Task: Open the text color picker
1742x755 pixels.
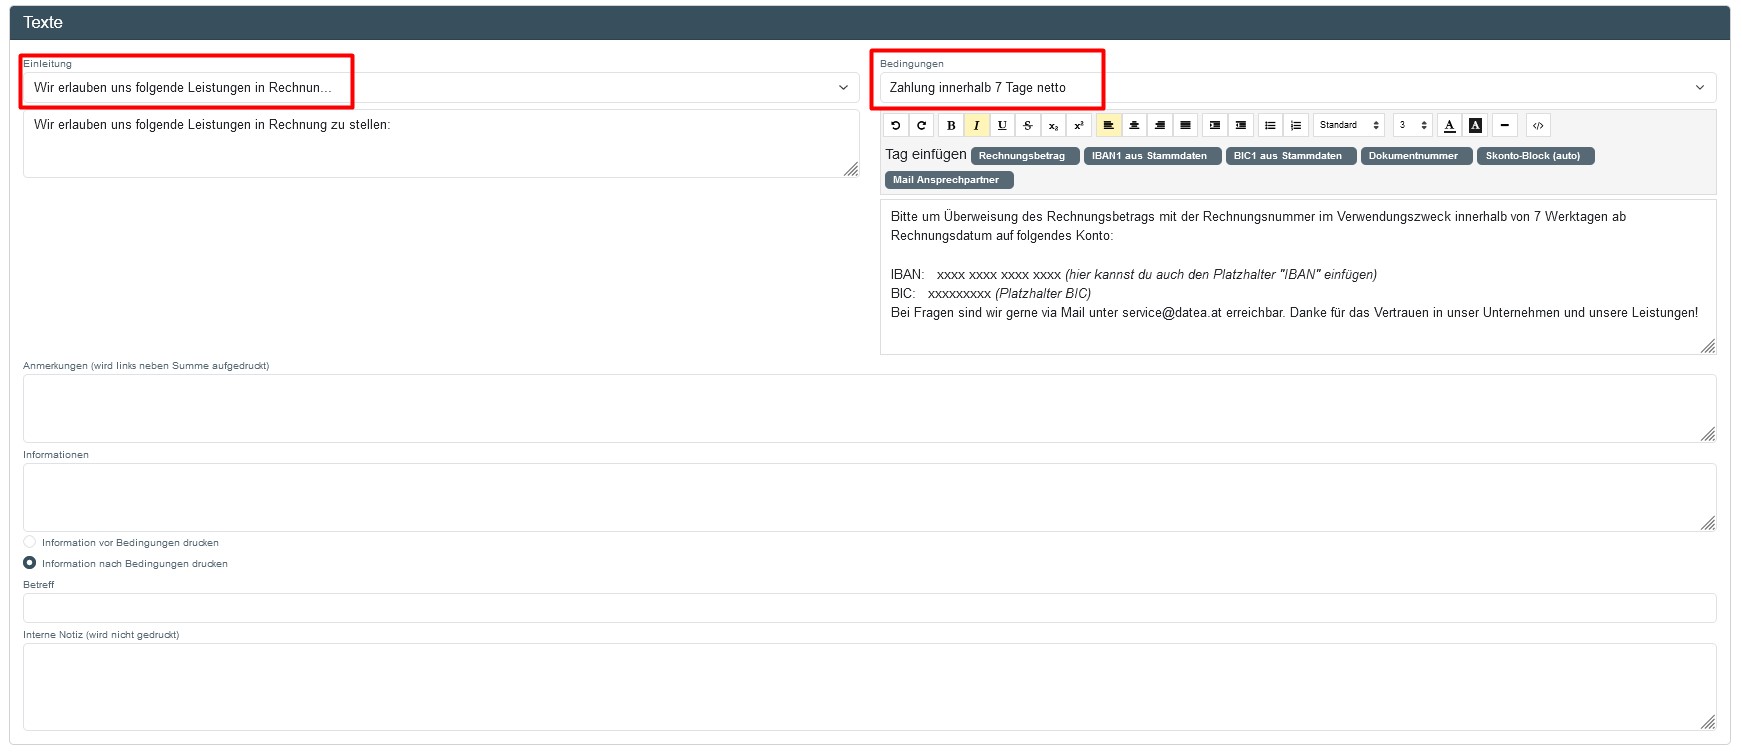Action: pyautogui.click(x=1450, y=125)
